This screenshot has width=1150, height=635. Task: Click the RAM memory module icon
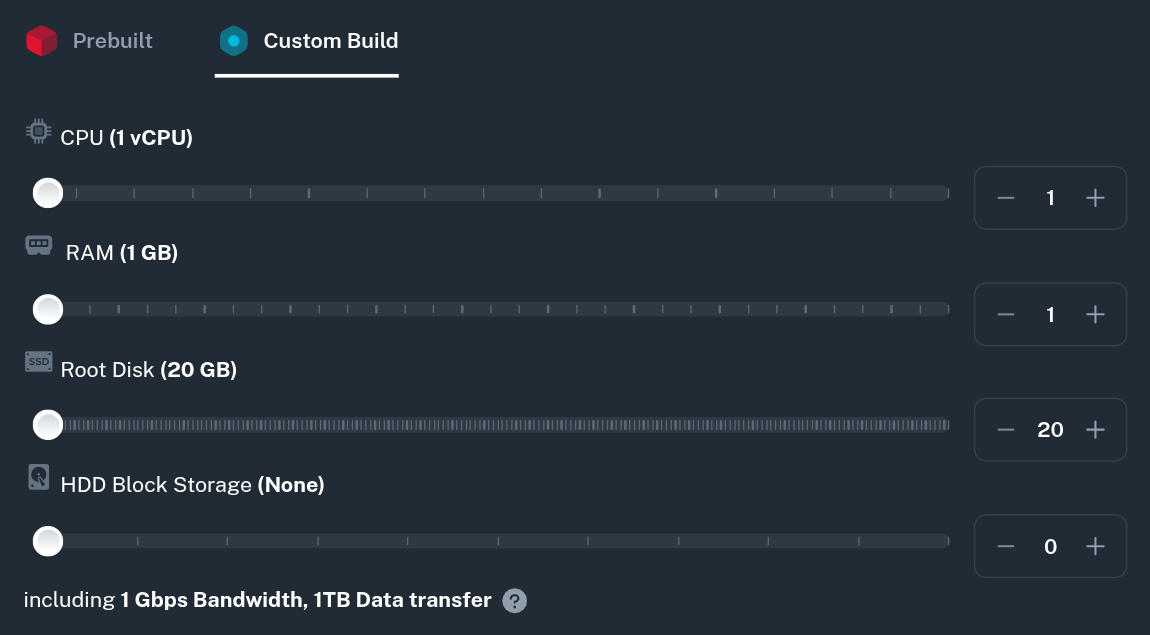pos(38,245)
